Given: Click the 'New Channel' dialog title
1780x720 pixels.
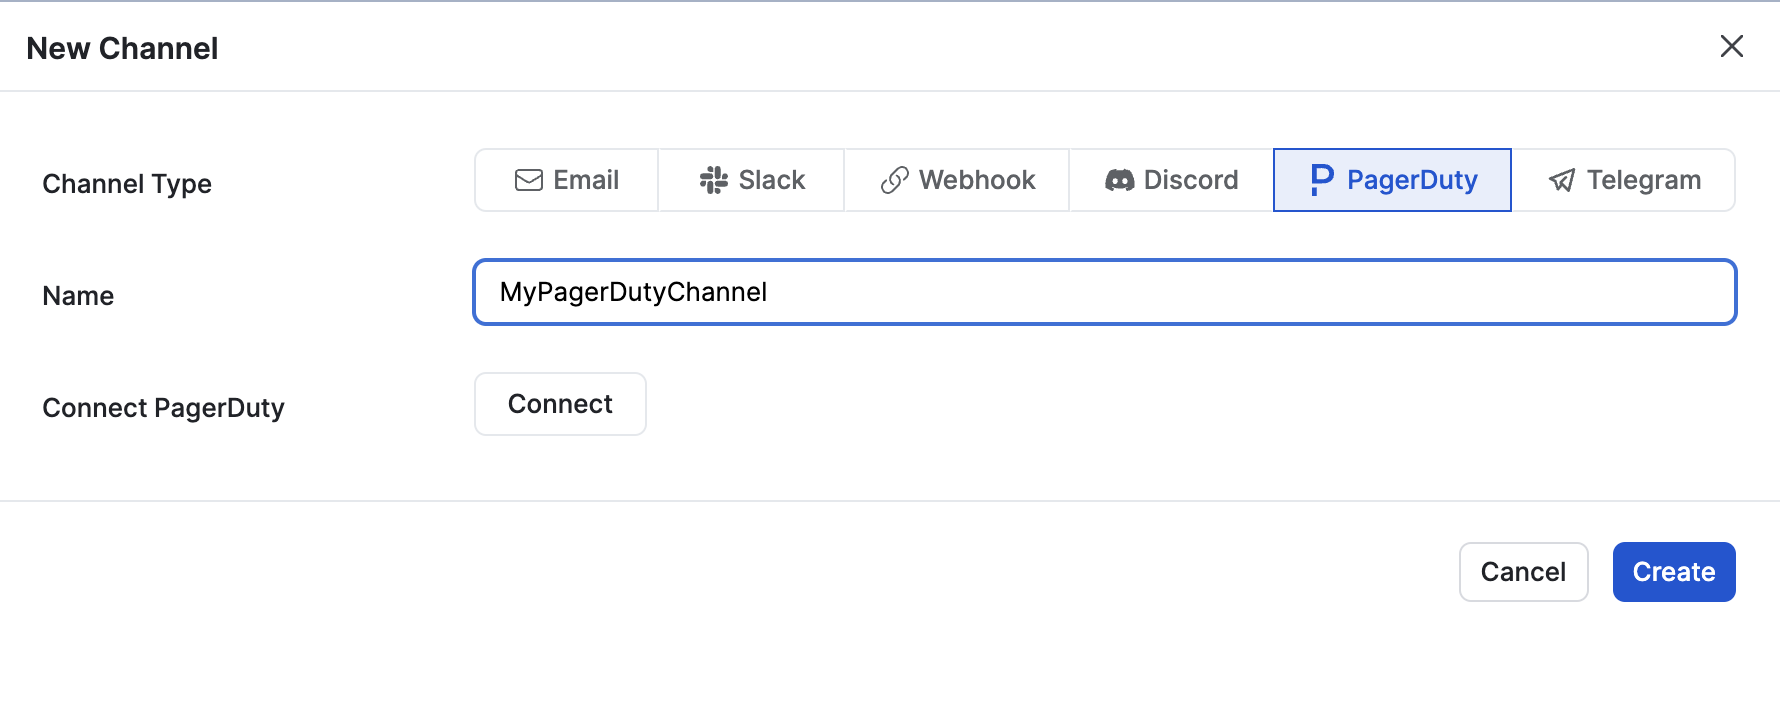Looking at the screenshot, I should (x=122, y=48).
